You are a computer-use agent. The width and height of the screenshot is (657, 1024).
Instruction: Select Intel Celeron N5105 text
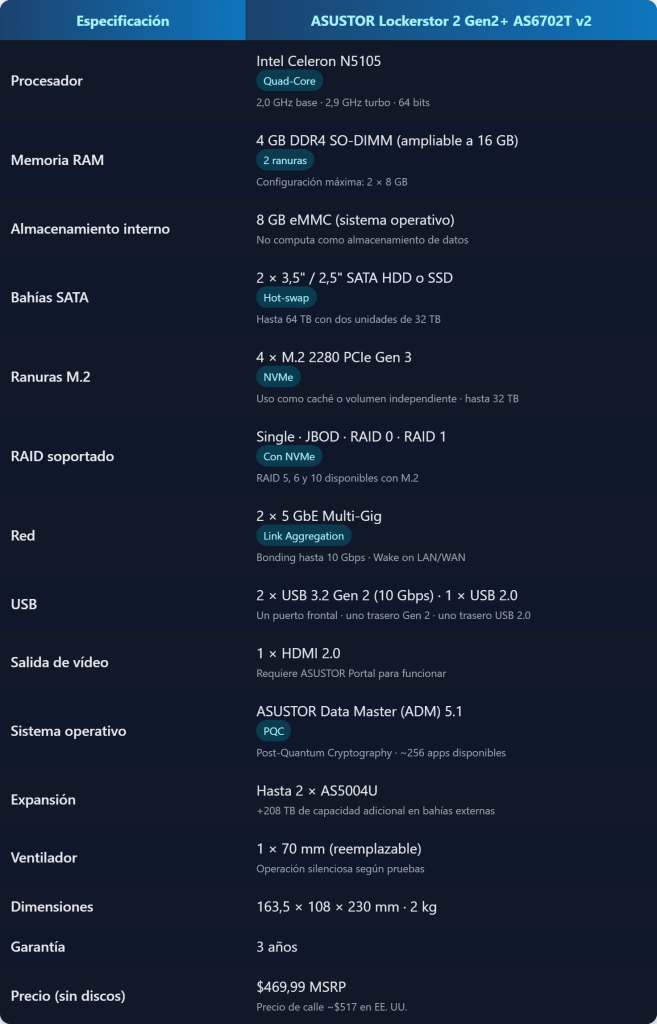click(319, 61)
